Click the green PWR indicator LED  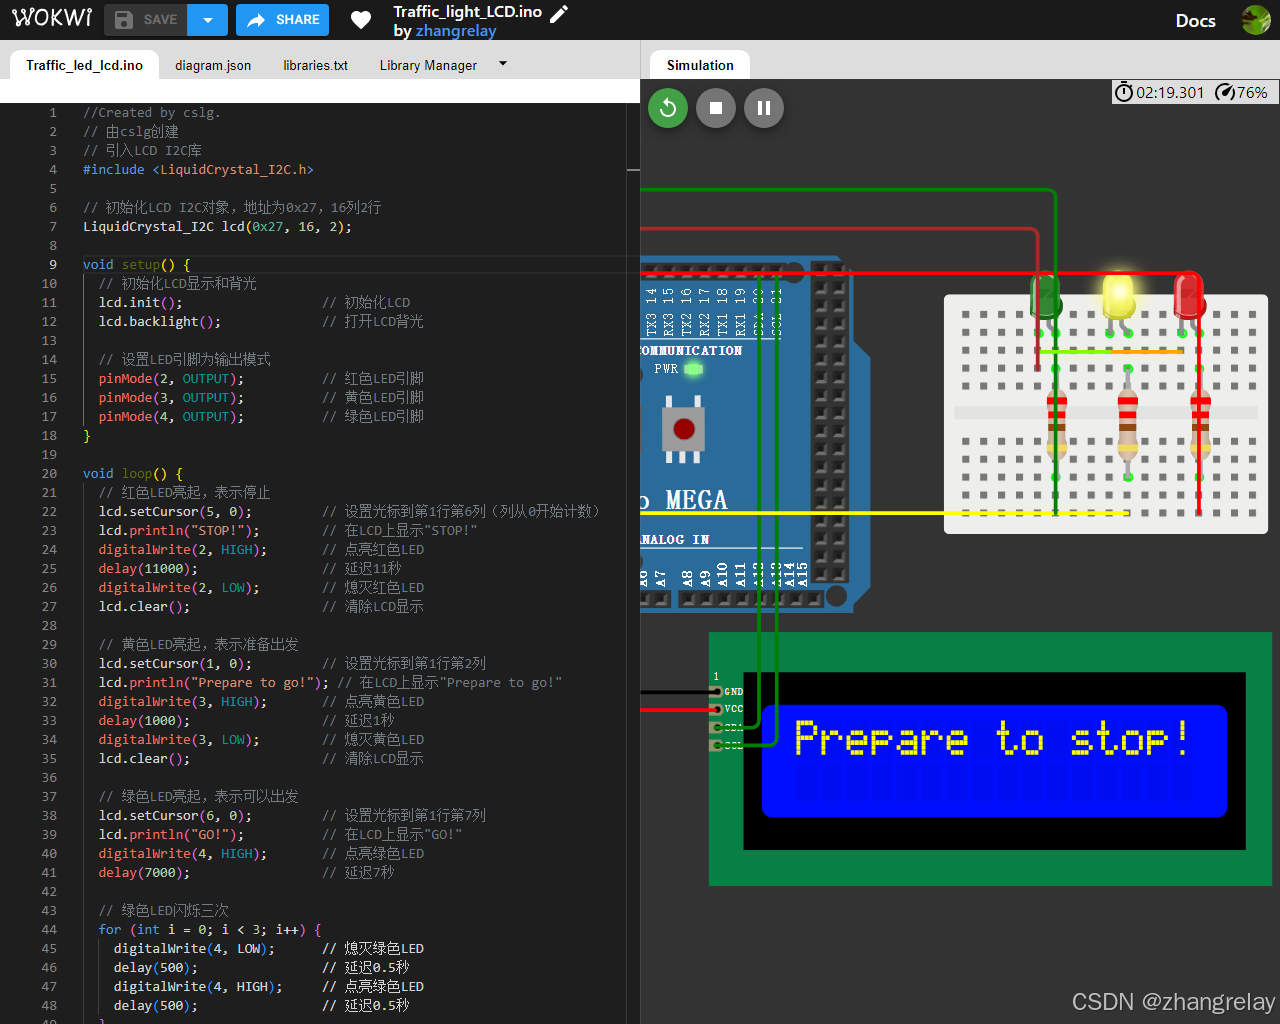(x=692, y=369)
